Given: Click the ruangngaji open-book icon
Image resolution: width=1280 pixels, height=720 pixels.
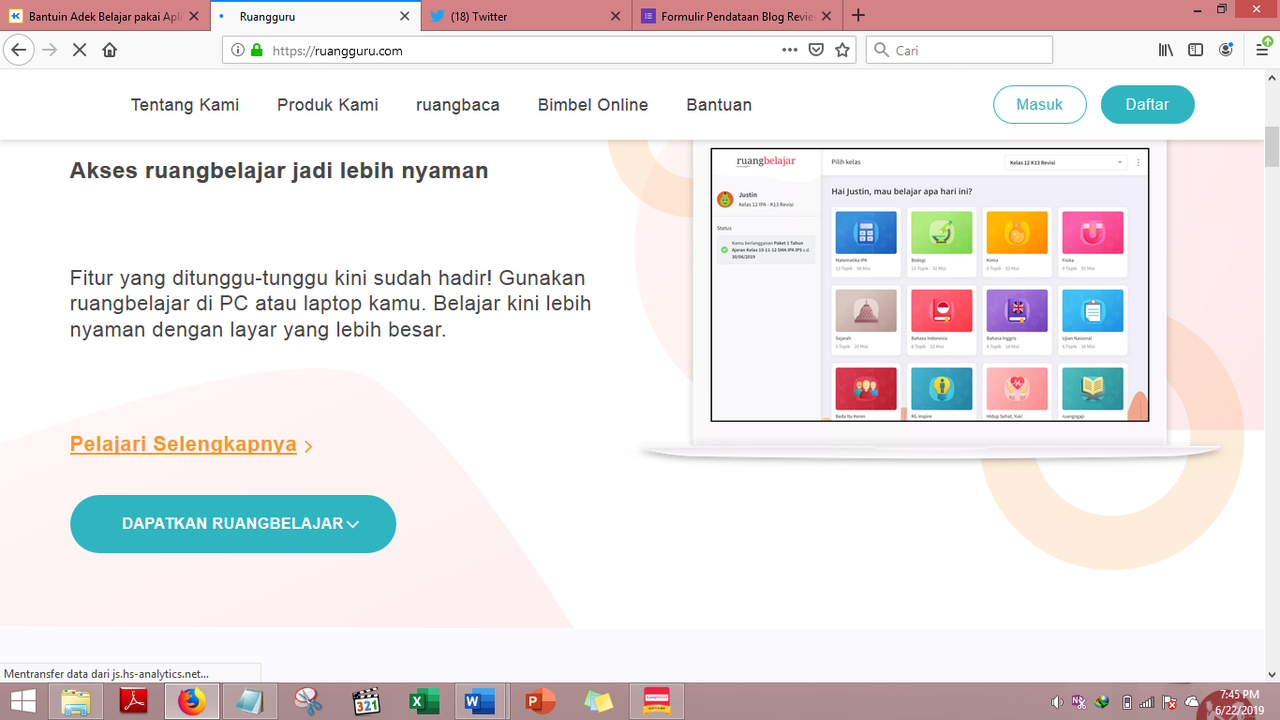Looking at the screenshot, I should 1091,390.
